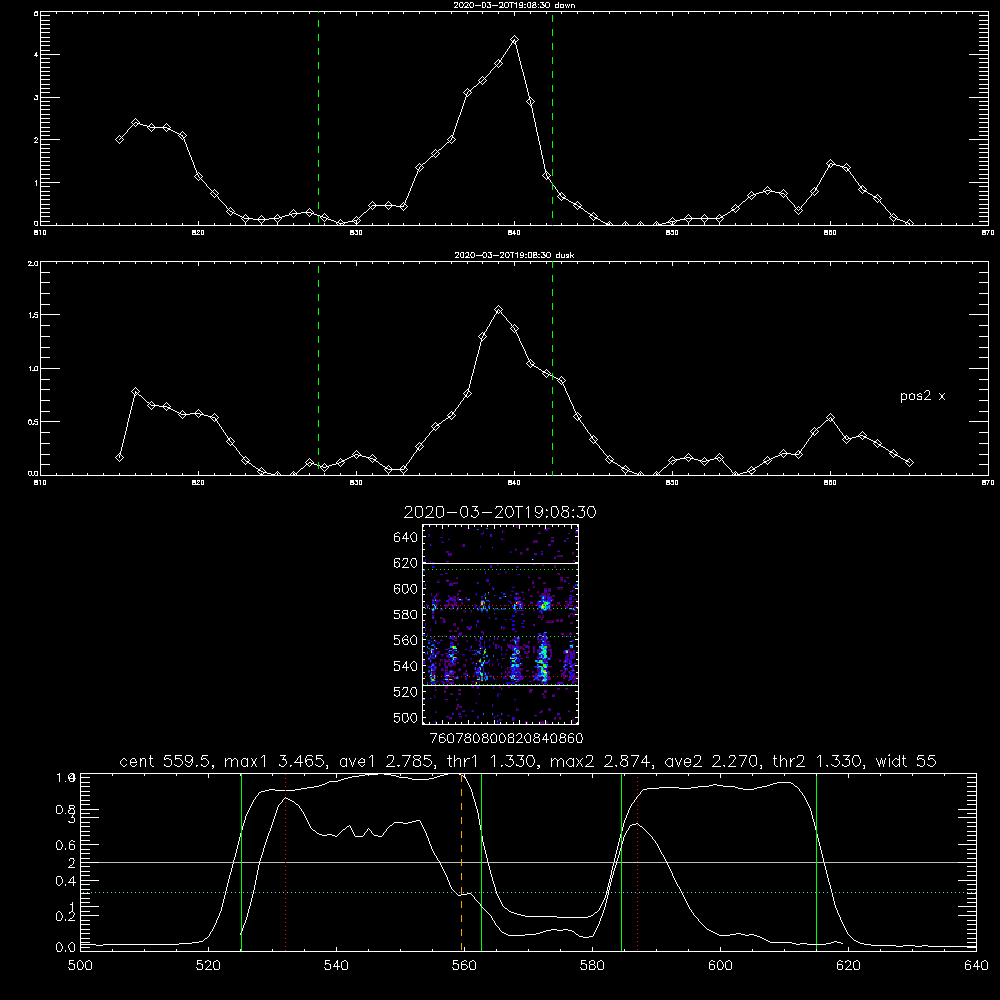1000x1000 pixels.
Task: Click the "520" y-axis label beside the spectrogram
Action: point(405,692)
